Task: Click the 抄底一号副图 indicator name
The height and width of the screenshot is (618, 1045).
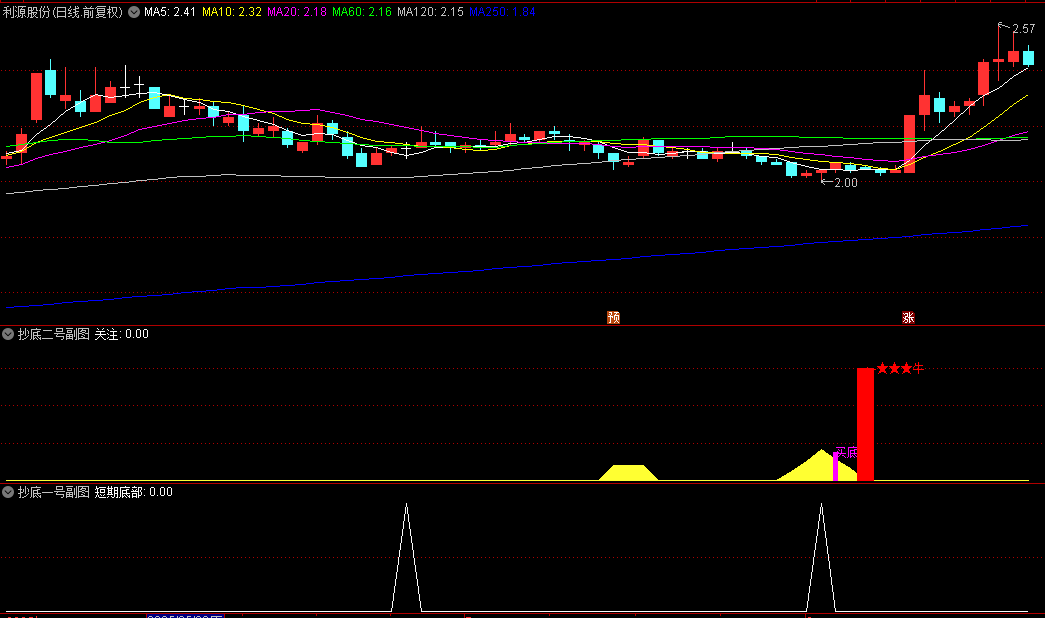Action: (53, 492)
